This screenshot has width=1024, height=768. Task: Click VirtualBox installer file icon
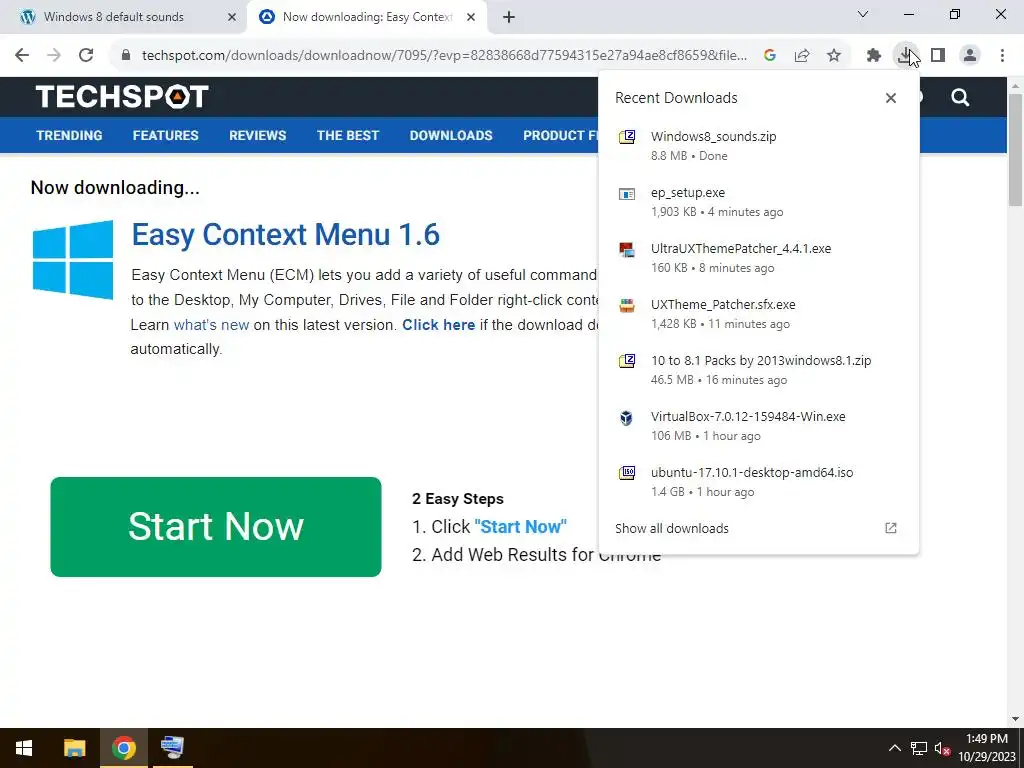(x=627, y=417)
